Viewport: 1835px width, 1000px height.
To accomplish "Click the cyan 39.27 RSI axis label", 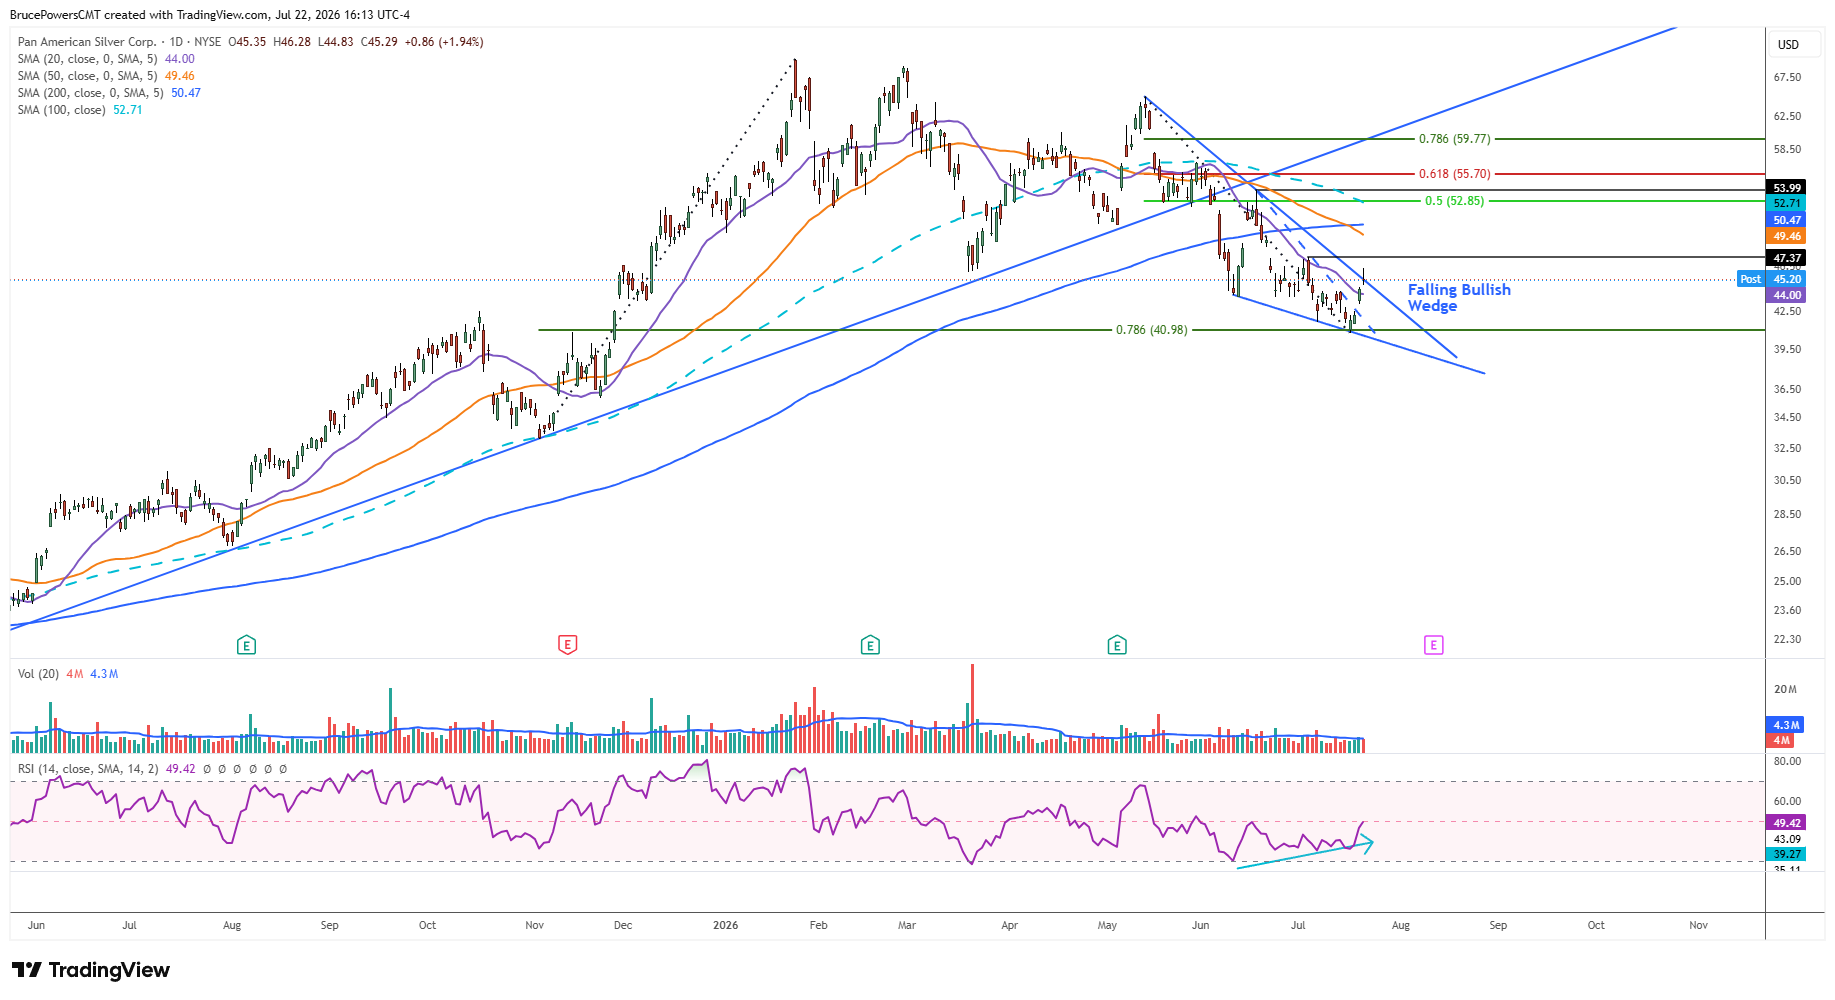I will [x=1787, y=854].
